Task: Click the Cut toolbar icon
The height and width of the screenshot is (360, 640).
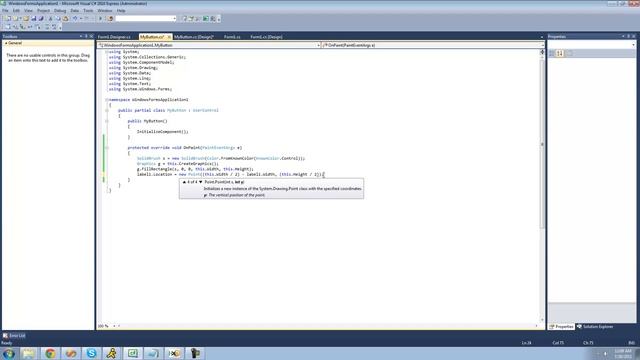Action: [x=51, y=18]
